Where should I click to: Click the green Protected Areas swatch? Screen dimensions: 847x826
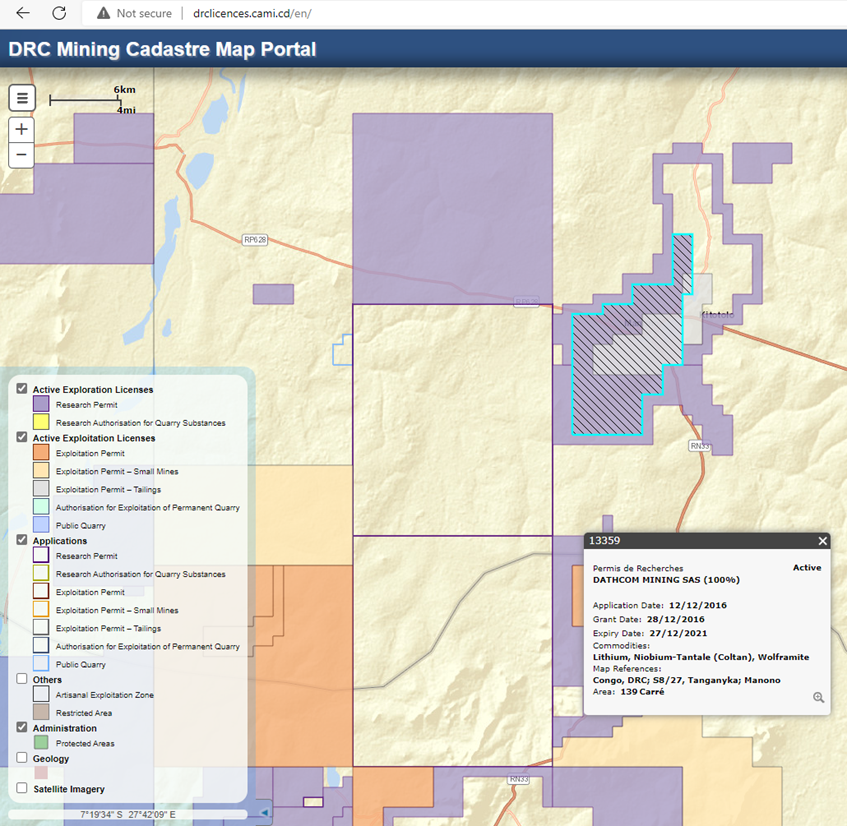[x=41, y=742]
